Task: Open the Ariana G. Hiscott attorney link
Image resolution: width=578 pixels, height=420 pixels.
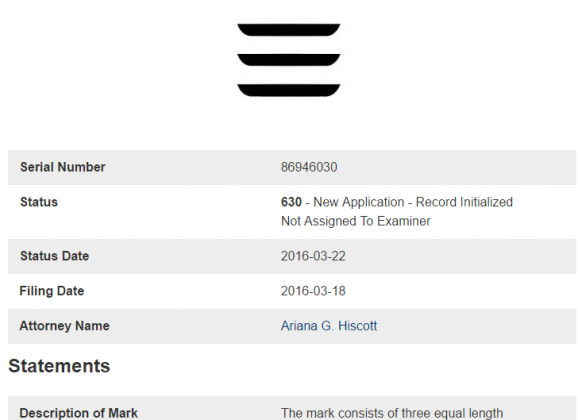Action: pos(329,326)
